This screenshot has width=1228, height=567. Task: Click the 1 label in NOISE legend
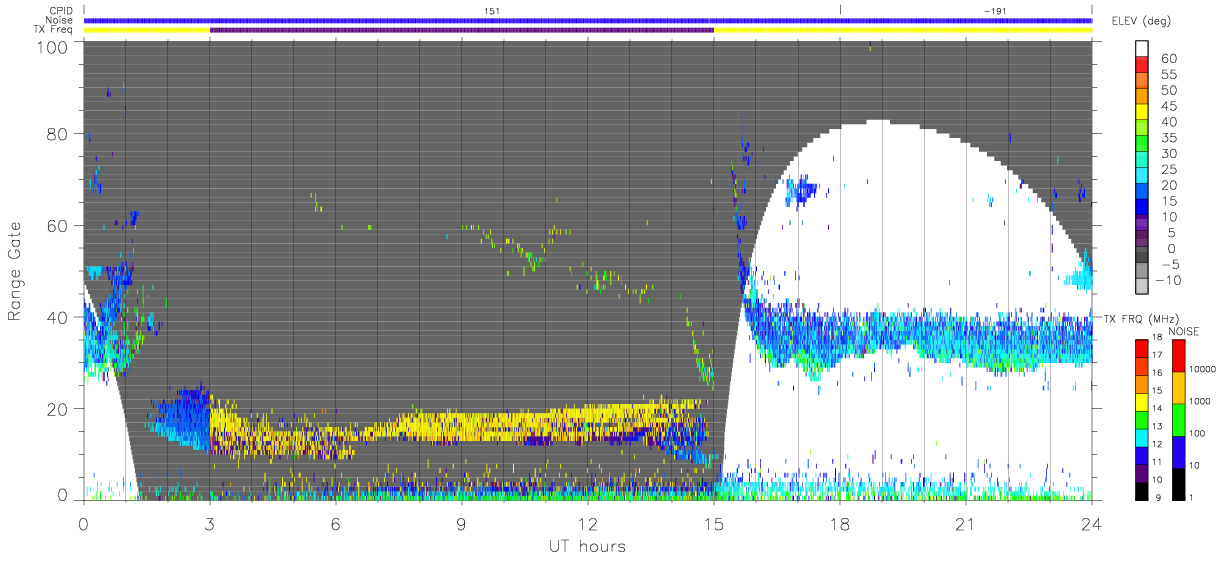tap(1190, 497)
